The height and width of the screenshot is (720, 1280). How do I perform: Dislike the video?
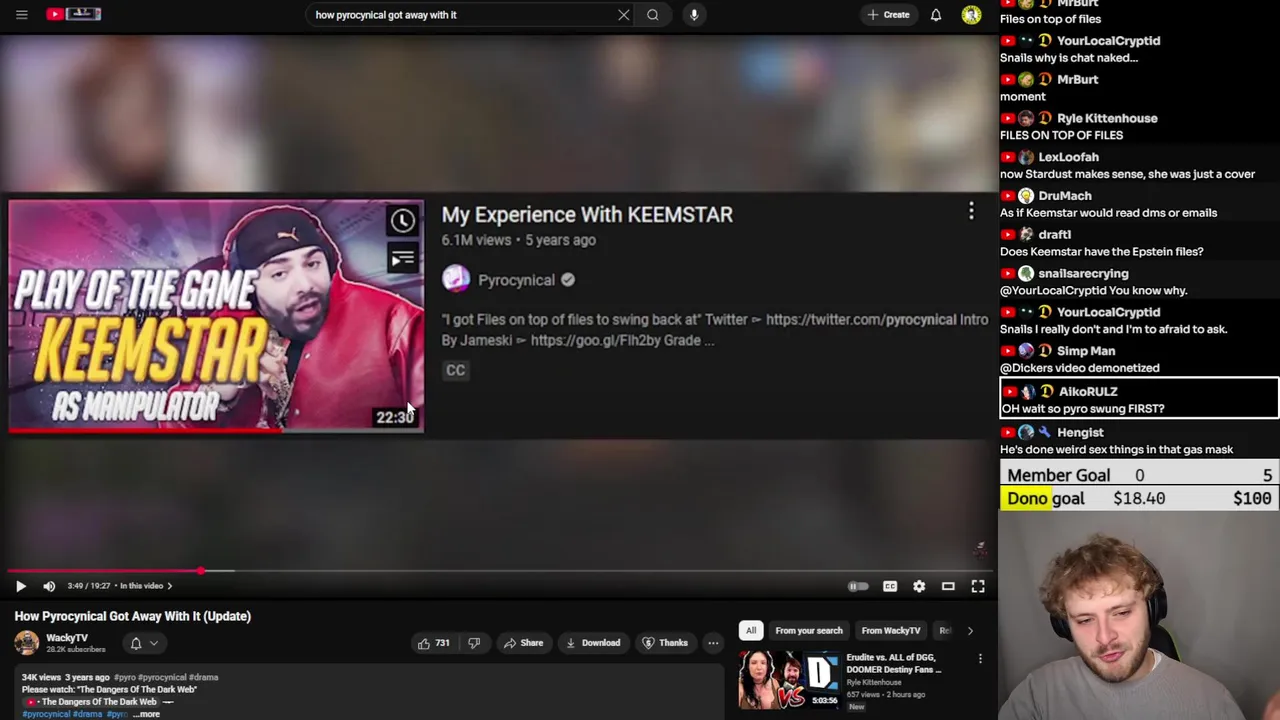(474, 643)
